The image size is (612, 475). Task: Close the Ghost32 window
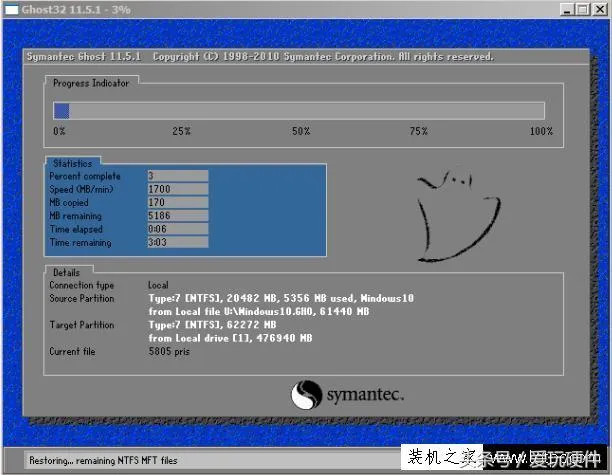pos(599,9)
